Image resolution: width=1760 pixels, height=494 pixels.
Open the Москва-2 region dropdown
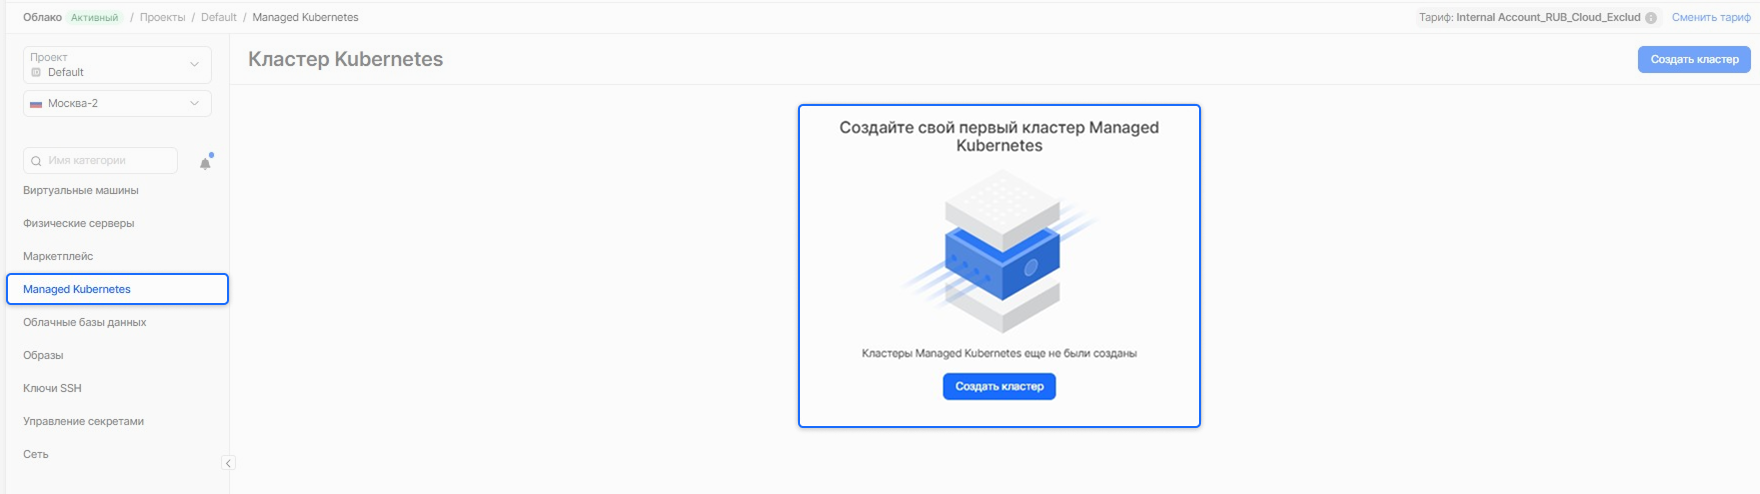(x=117, y=104)
